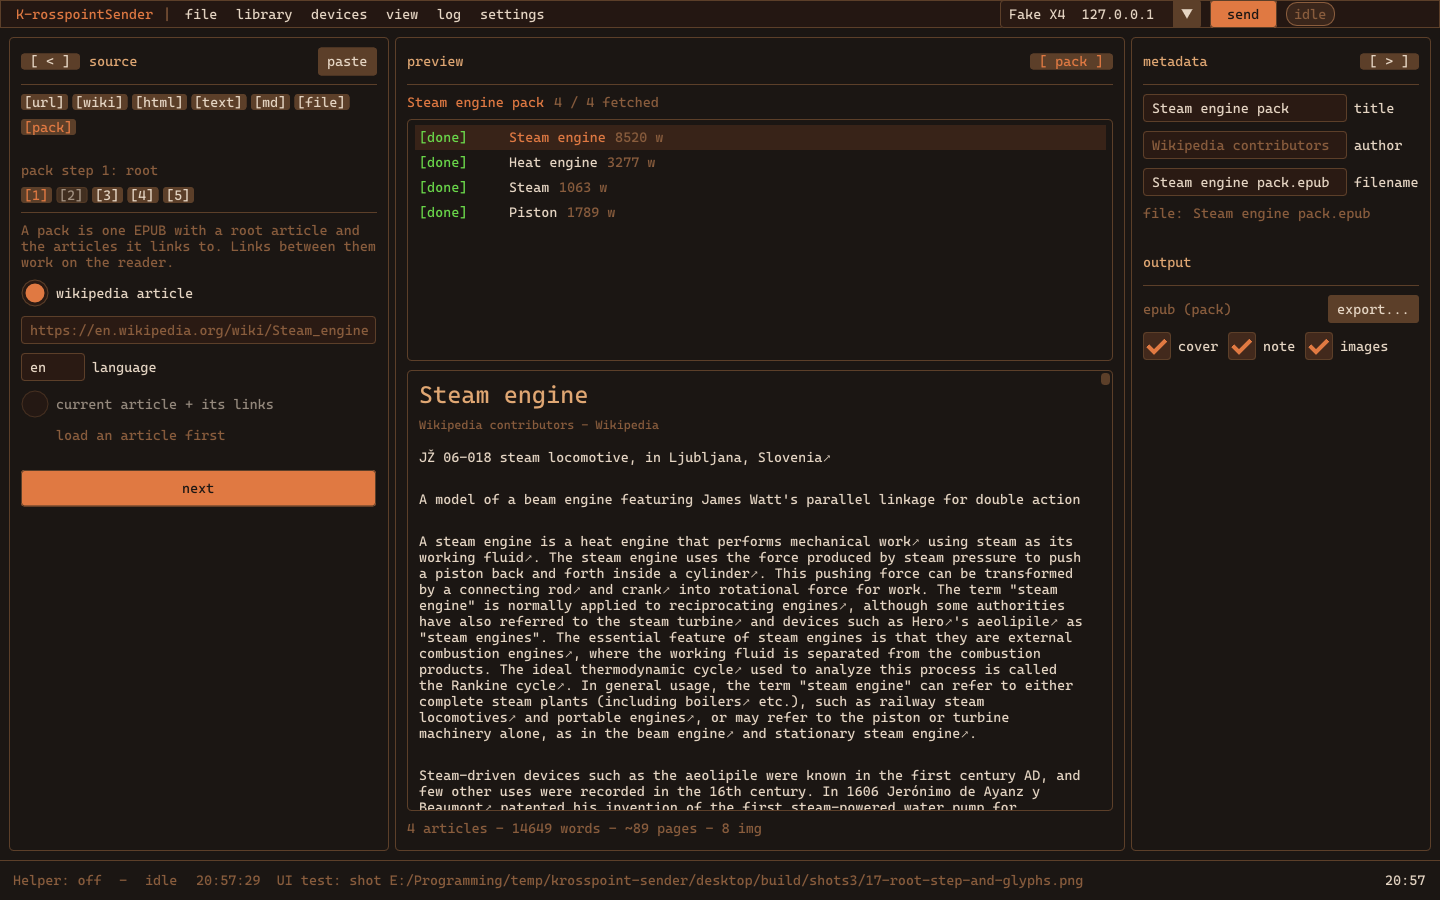Collapse source panel with [ < ] button
This screenshot has height=900, width=1440.
point(50,61)
